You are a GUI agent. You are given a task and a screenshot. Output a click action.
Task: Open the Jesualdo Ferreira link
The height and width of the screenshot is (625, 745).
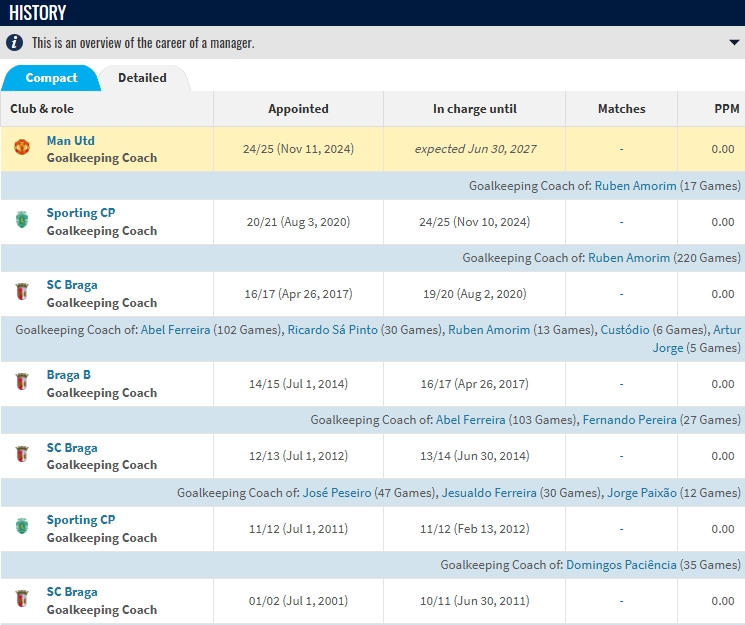pyautogui.click(x=489, y=493)
